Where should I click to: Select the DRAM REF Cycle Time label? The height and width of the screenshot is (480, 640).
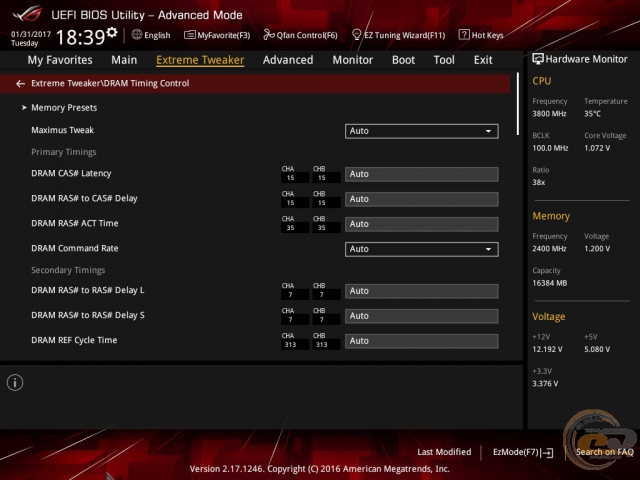point(74,340)
